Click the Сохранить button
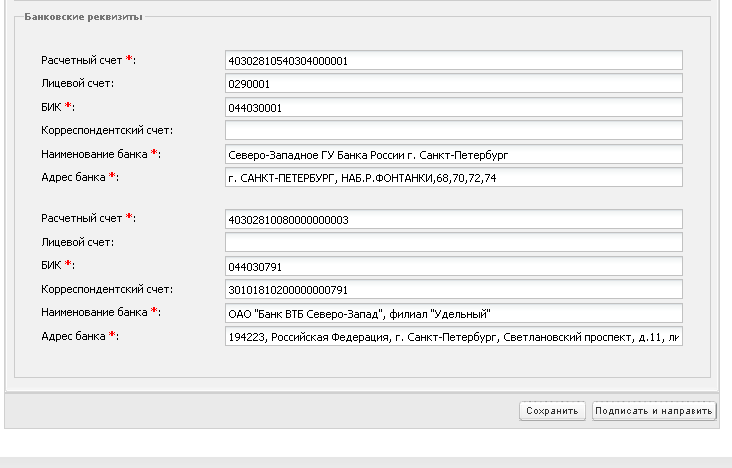732x468 pixels. [552, 411]
